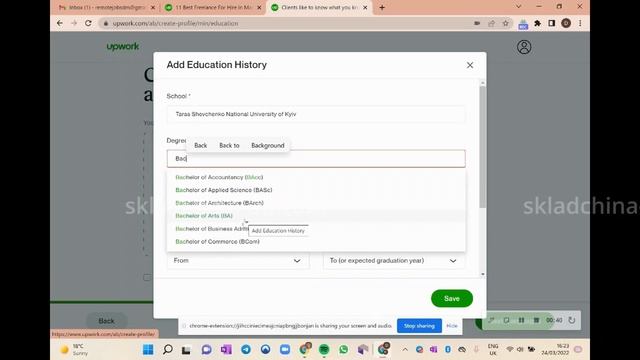Close the active Clients like to know tab
Viewport: 640px width, 360px height.
[x=365, y=7]
